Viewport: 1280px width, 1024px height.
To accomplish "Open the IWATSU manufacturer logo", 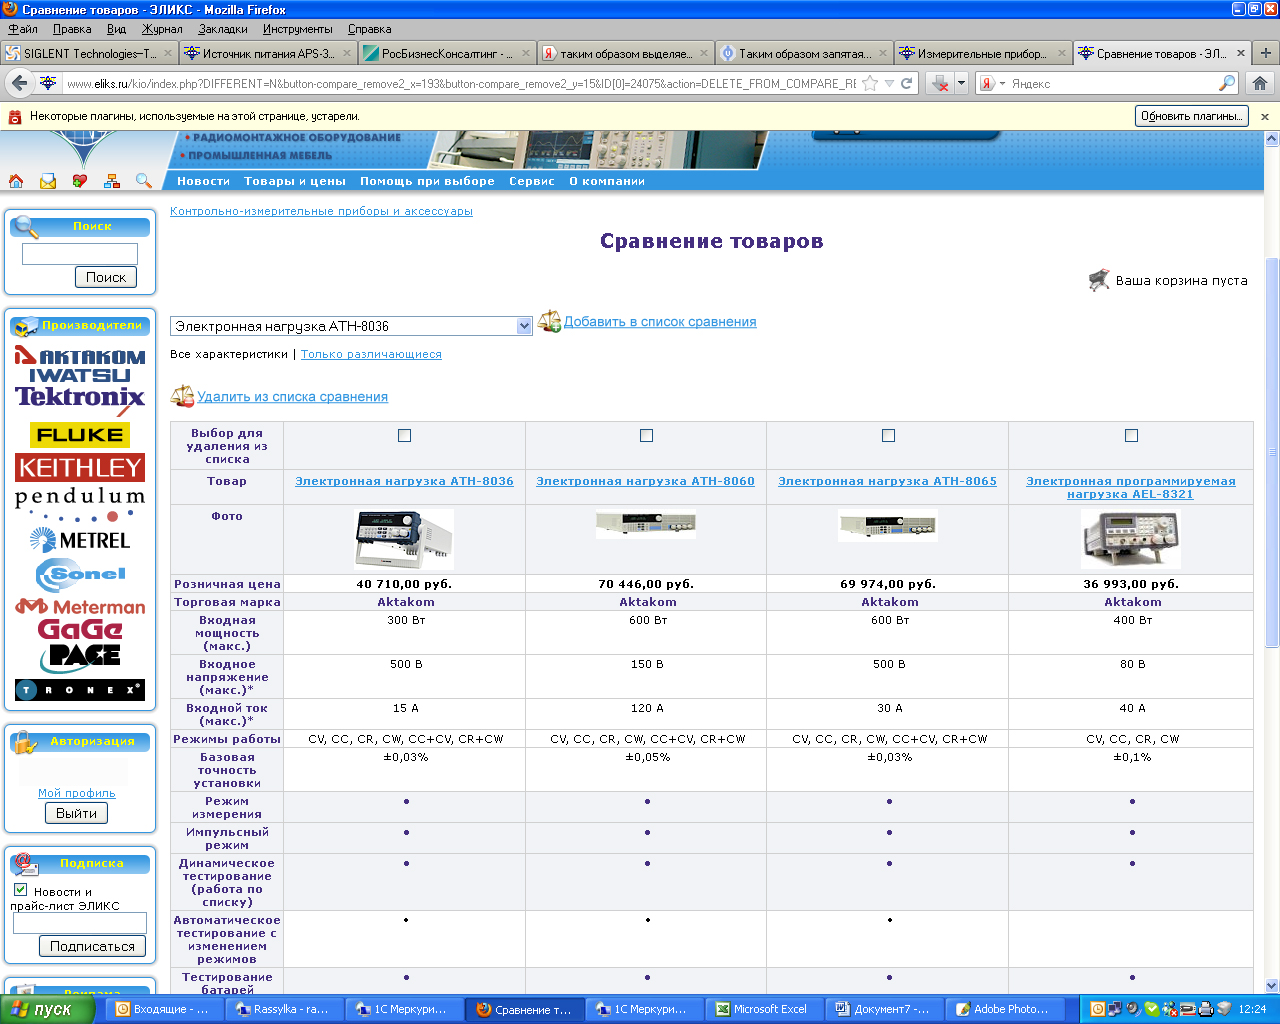I will point(80,376).
